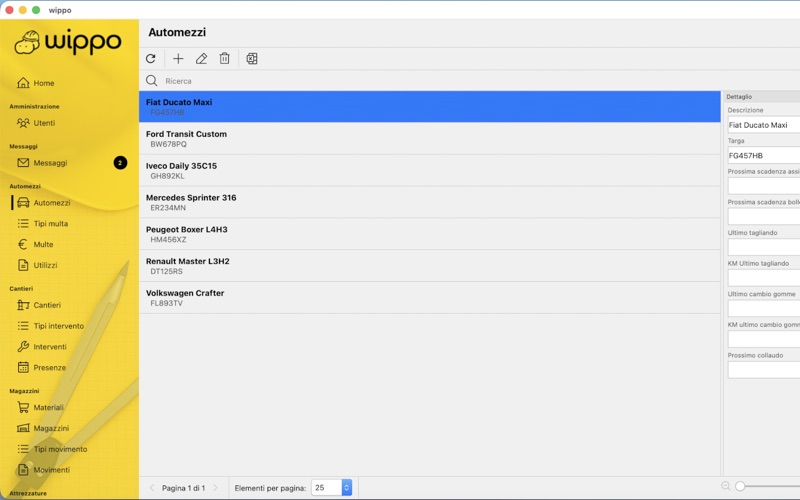Go to previous page arrow
Image resolution: width=800 pixels, height=500 pixels.
pyautogui.click(x=152, y=488)
